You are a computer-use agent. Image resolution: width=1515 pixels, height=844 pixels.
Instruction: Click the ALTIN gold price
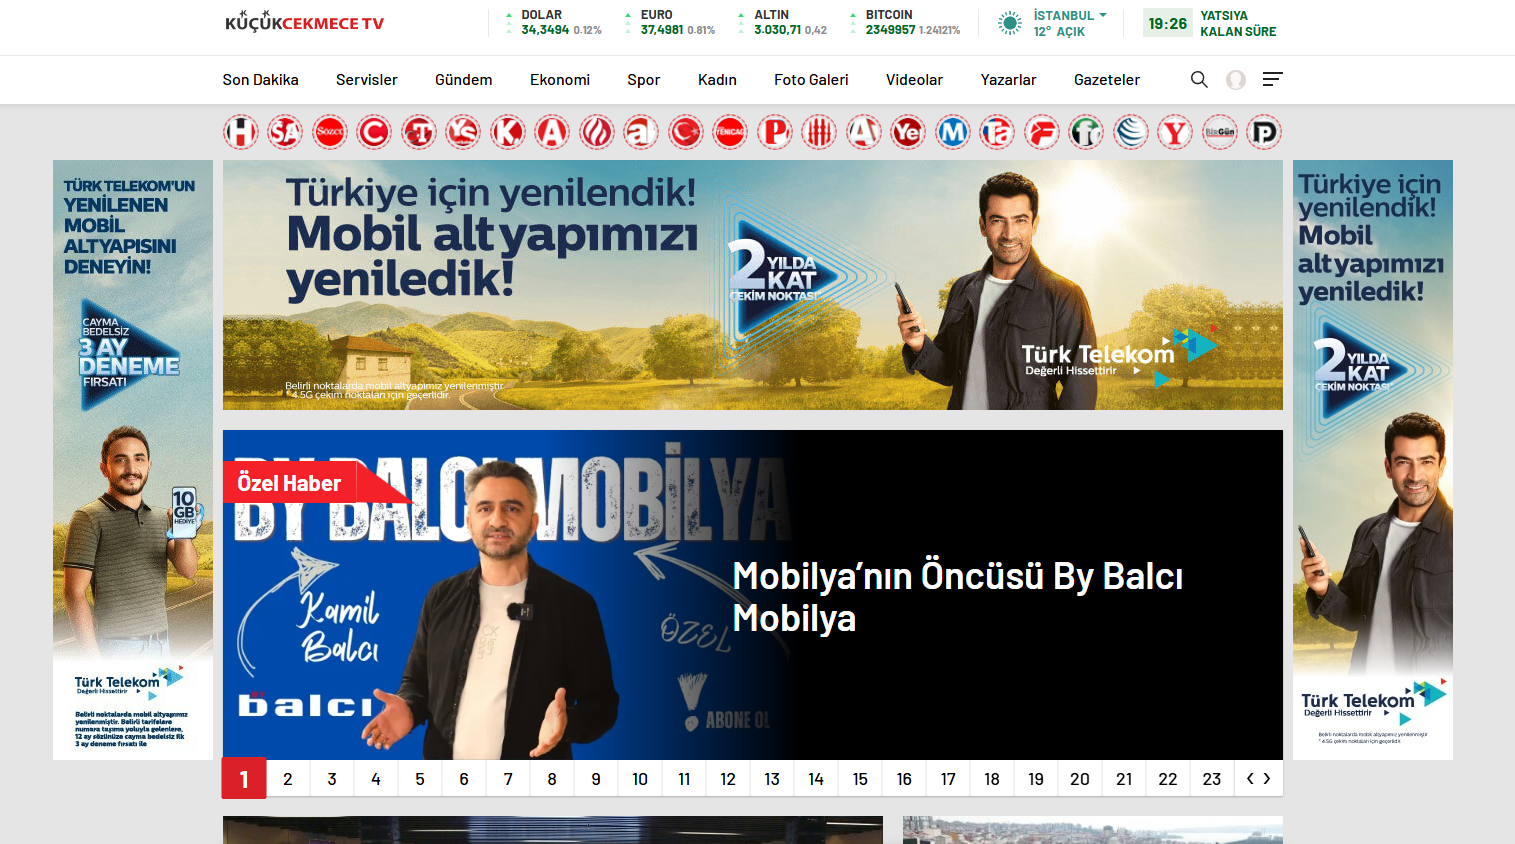point(782,23)
